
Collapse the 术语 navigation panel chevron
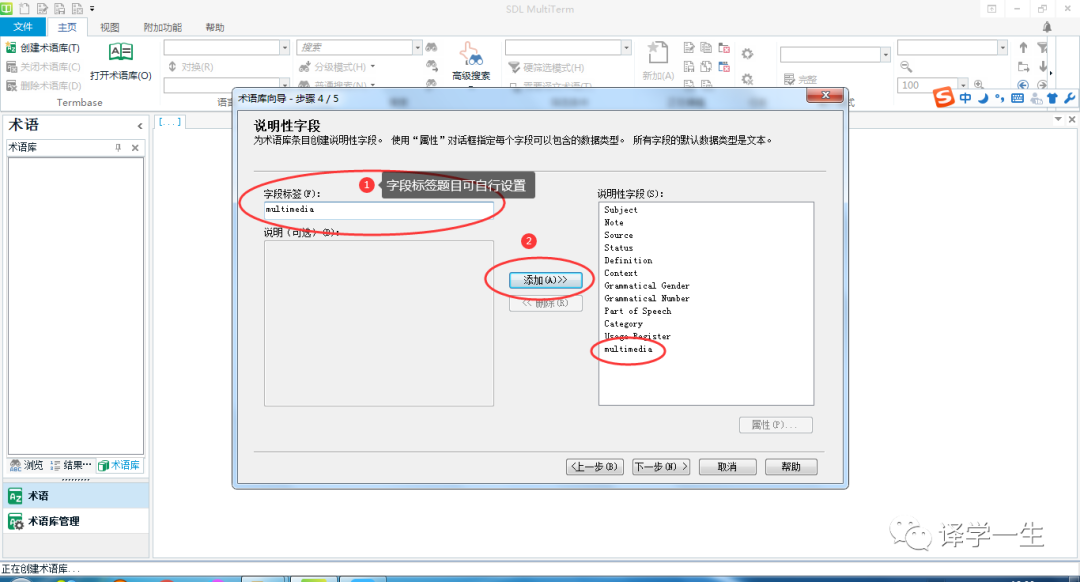point(140,126)
